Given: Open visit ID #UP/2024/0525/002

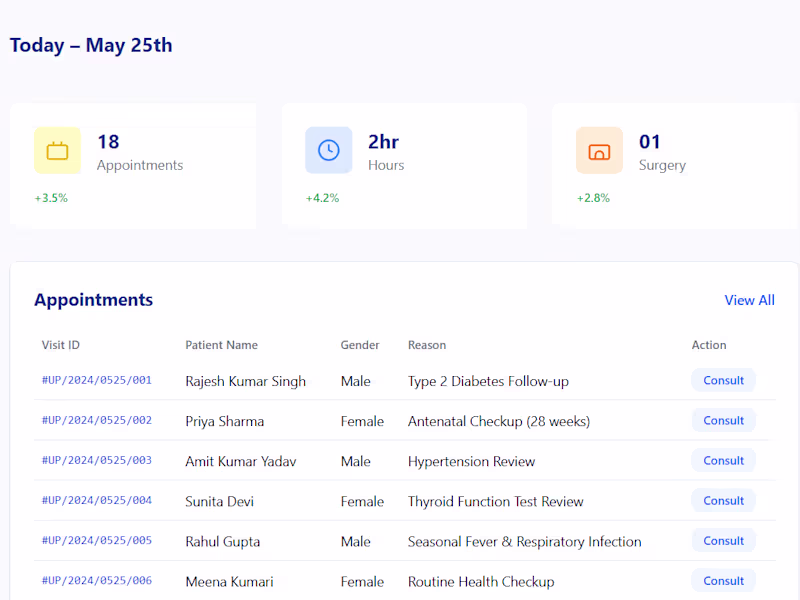Looking at the screenshot, I should tap(97, 421).
